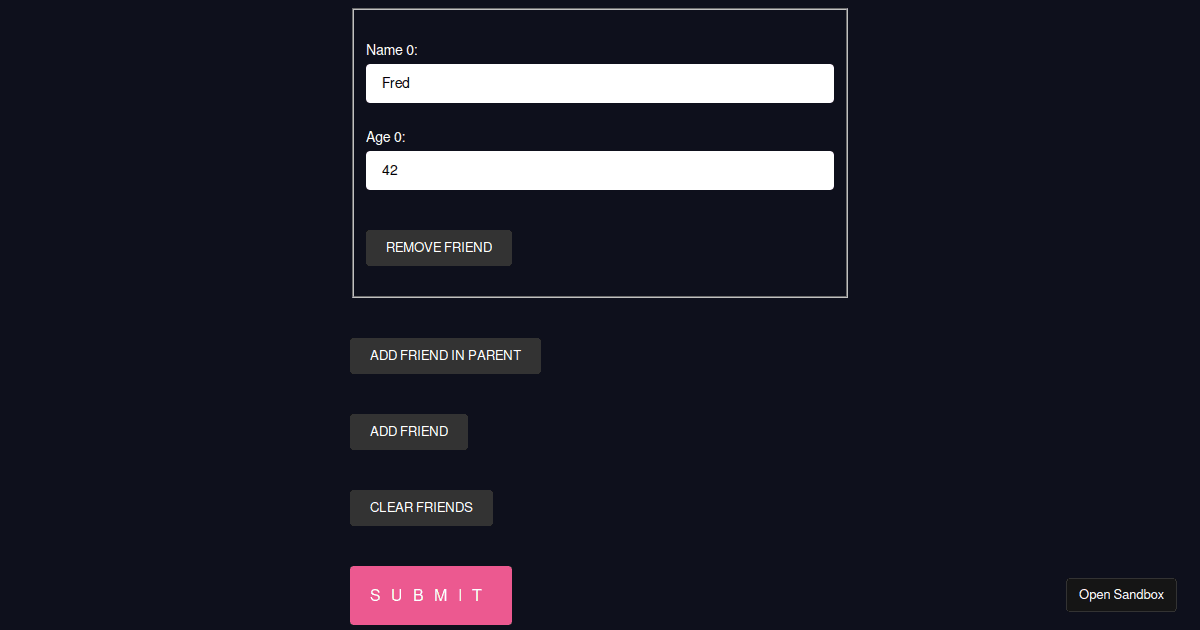Open the sandbox via Open Sandbox
The width and height of the screenshot is (1200, 630).
click(1121, 594)
